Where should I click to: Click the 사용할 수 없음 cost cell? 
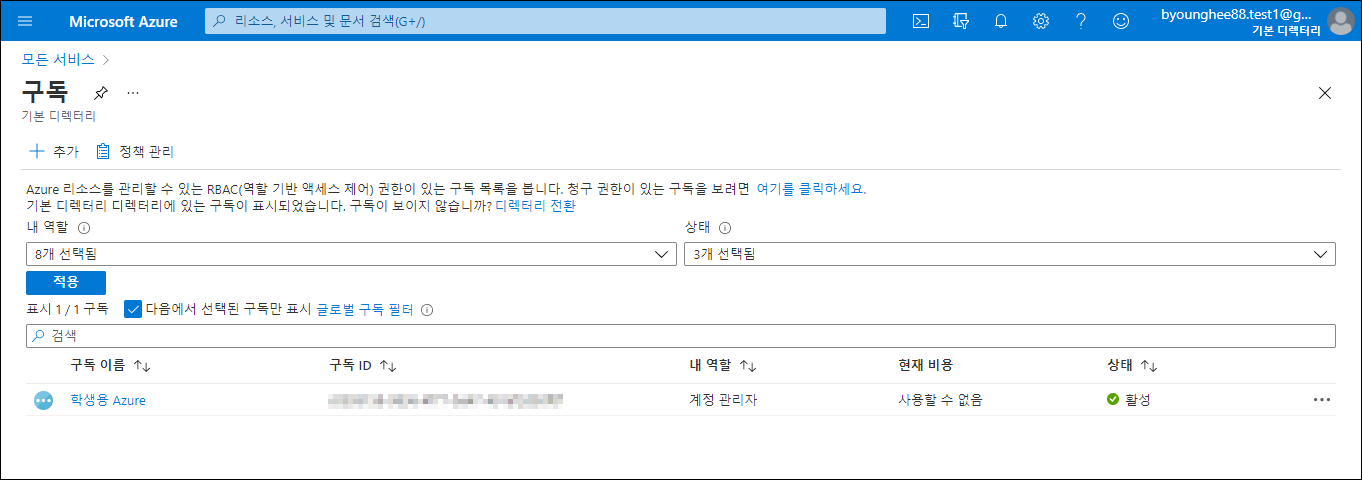(940, 400)
